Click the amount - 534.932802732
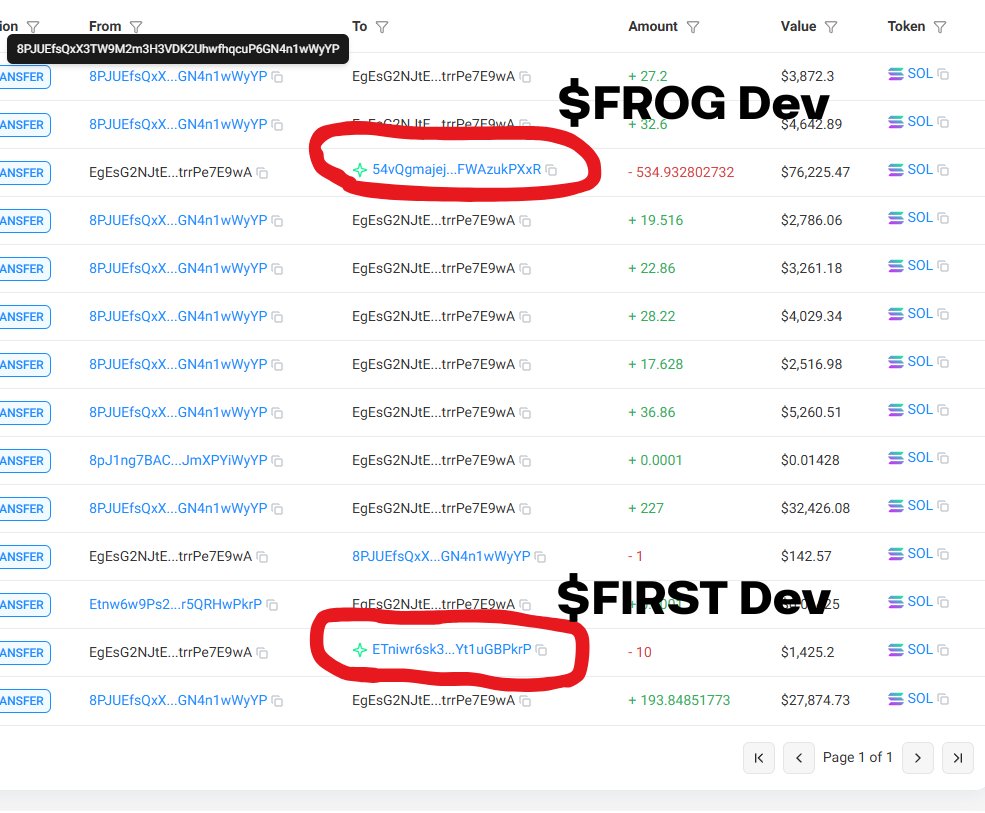This screenshot has width=985, height=813. click(681, 172)
